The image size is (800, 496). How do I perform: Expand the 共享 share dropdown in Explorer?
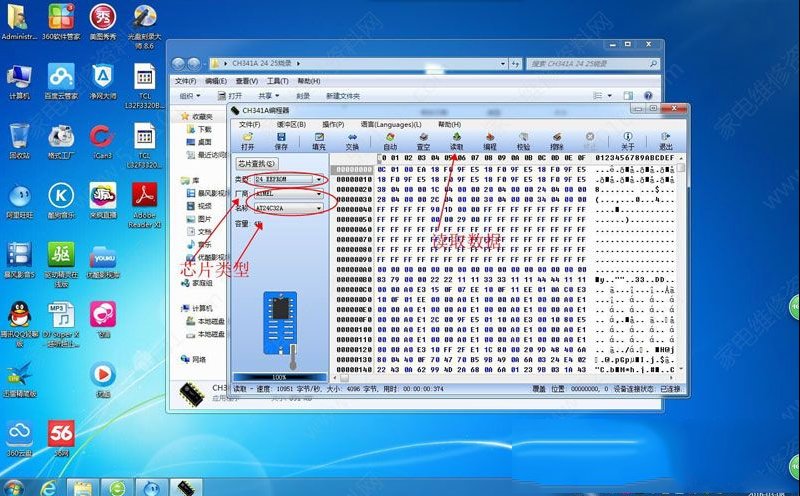coord(269,96)
